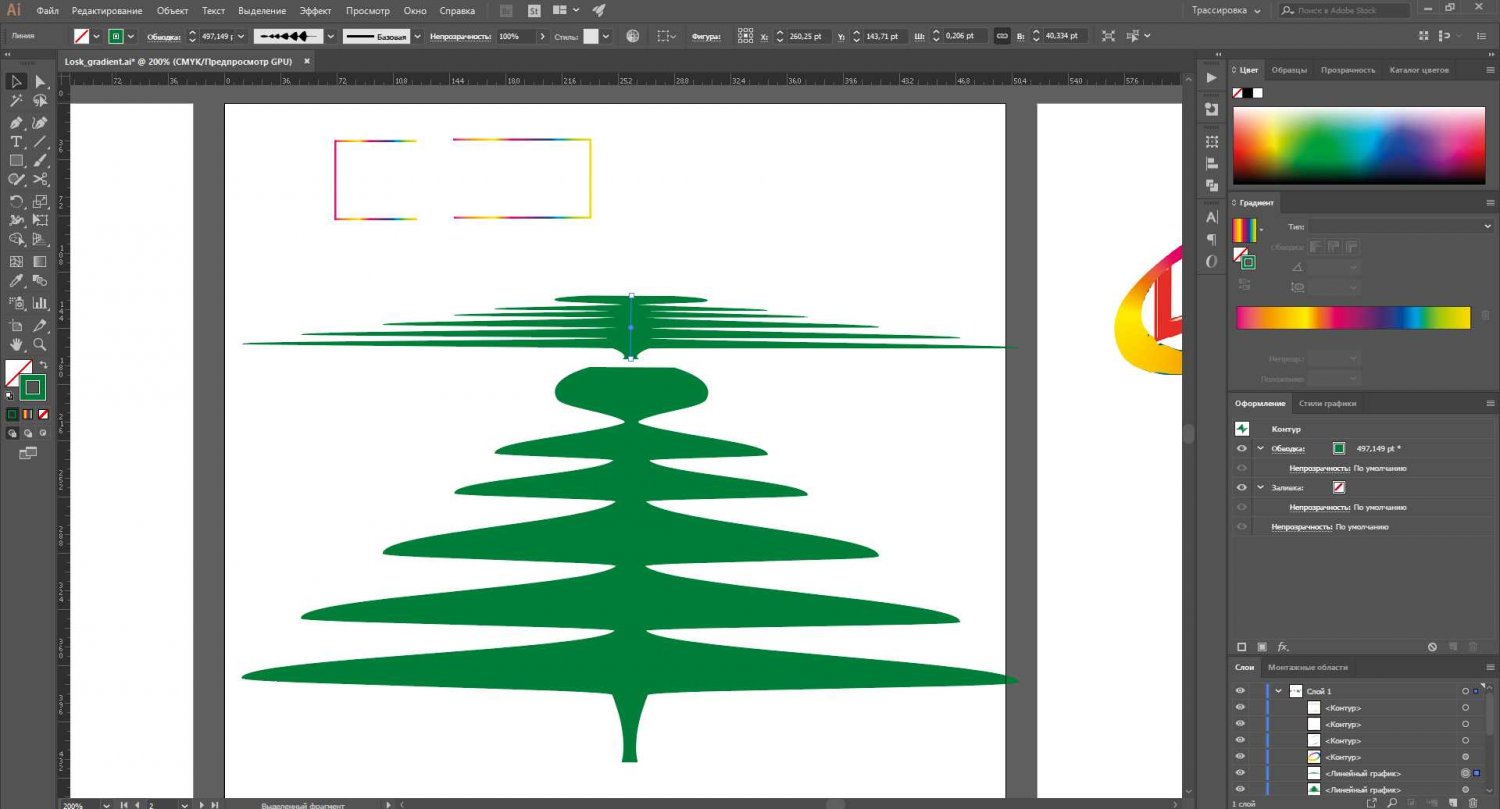This screenshot has height=809, width=1500.
Task: Open the gradient Тип dropdown
Action: (x=1400, y=227)
